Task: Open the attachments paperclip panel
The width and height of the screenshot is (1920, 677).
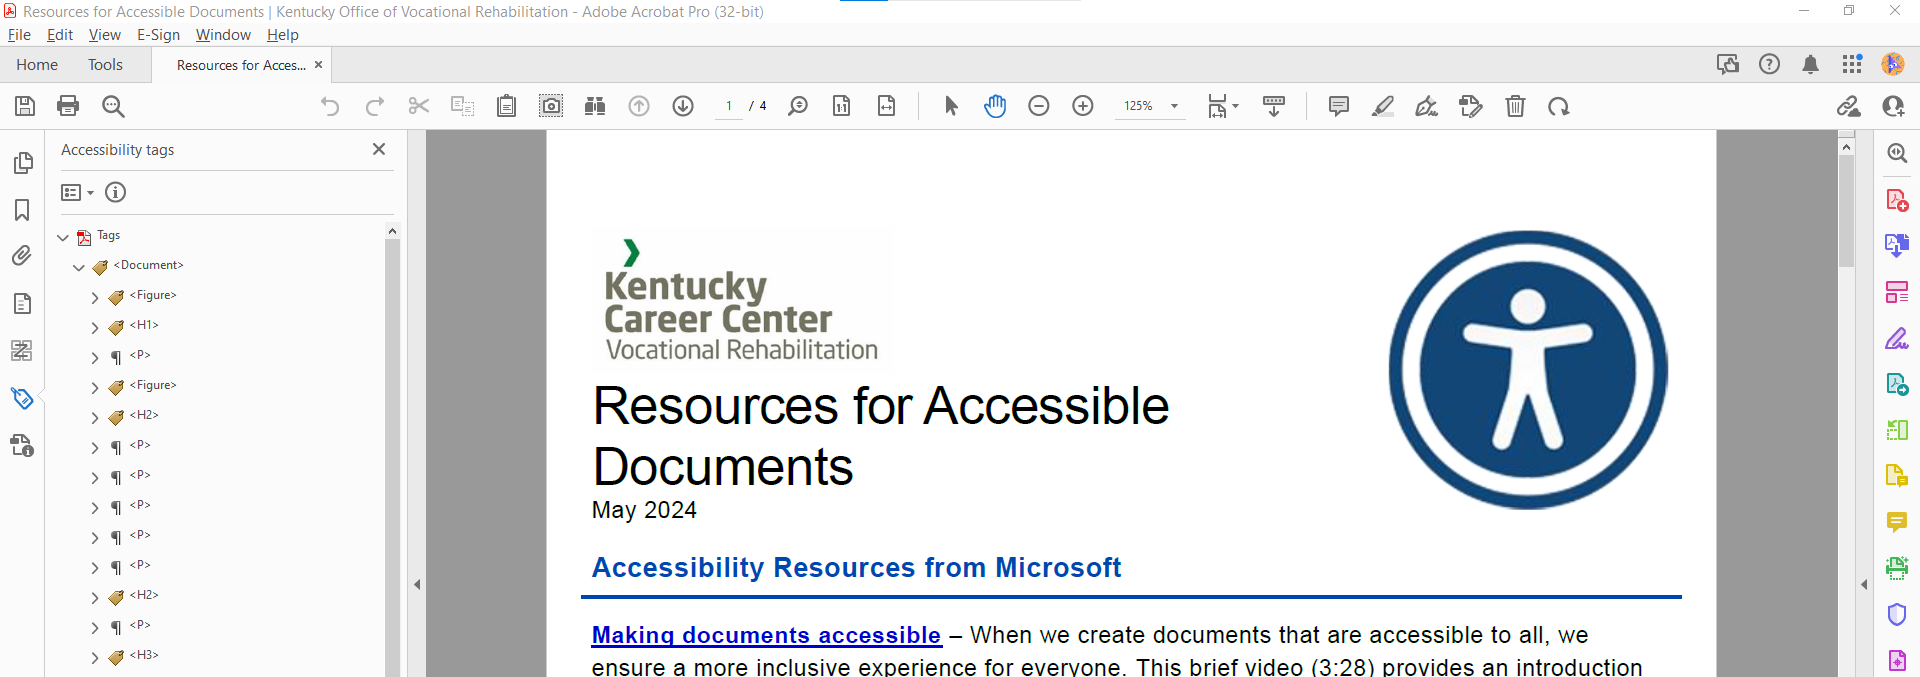Action: [x=22, y=256]
